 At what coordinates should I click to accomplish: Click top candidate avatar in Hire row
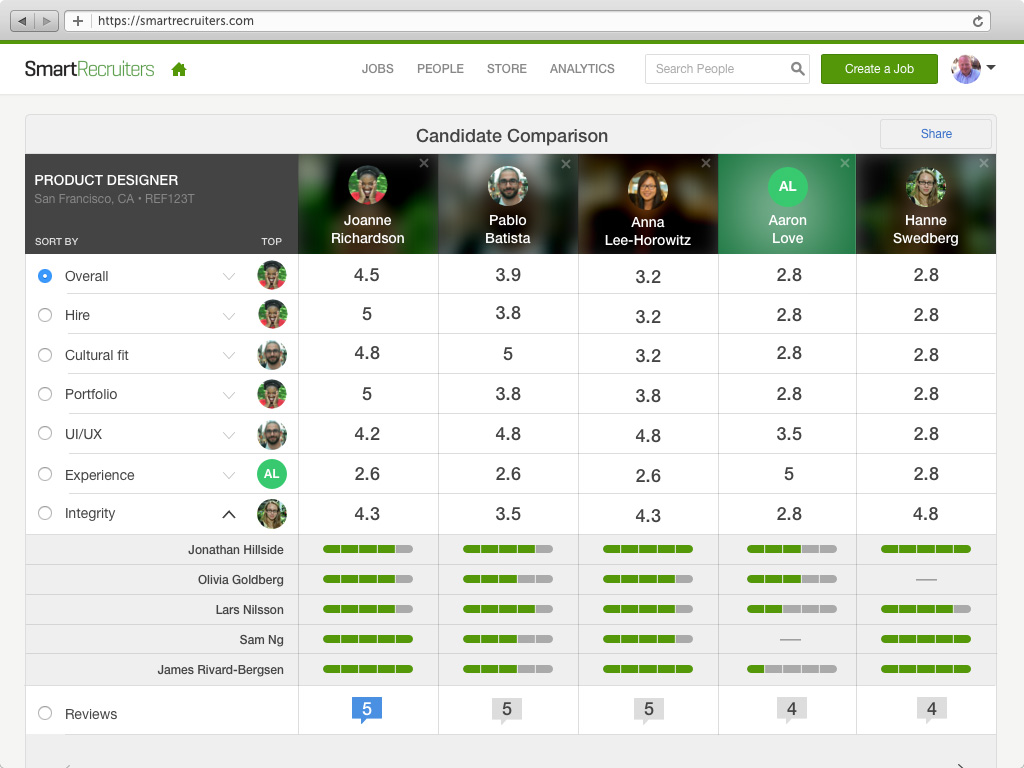click(x=272, y=314)
